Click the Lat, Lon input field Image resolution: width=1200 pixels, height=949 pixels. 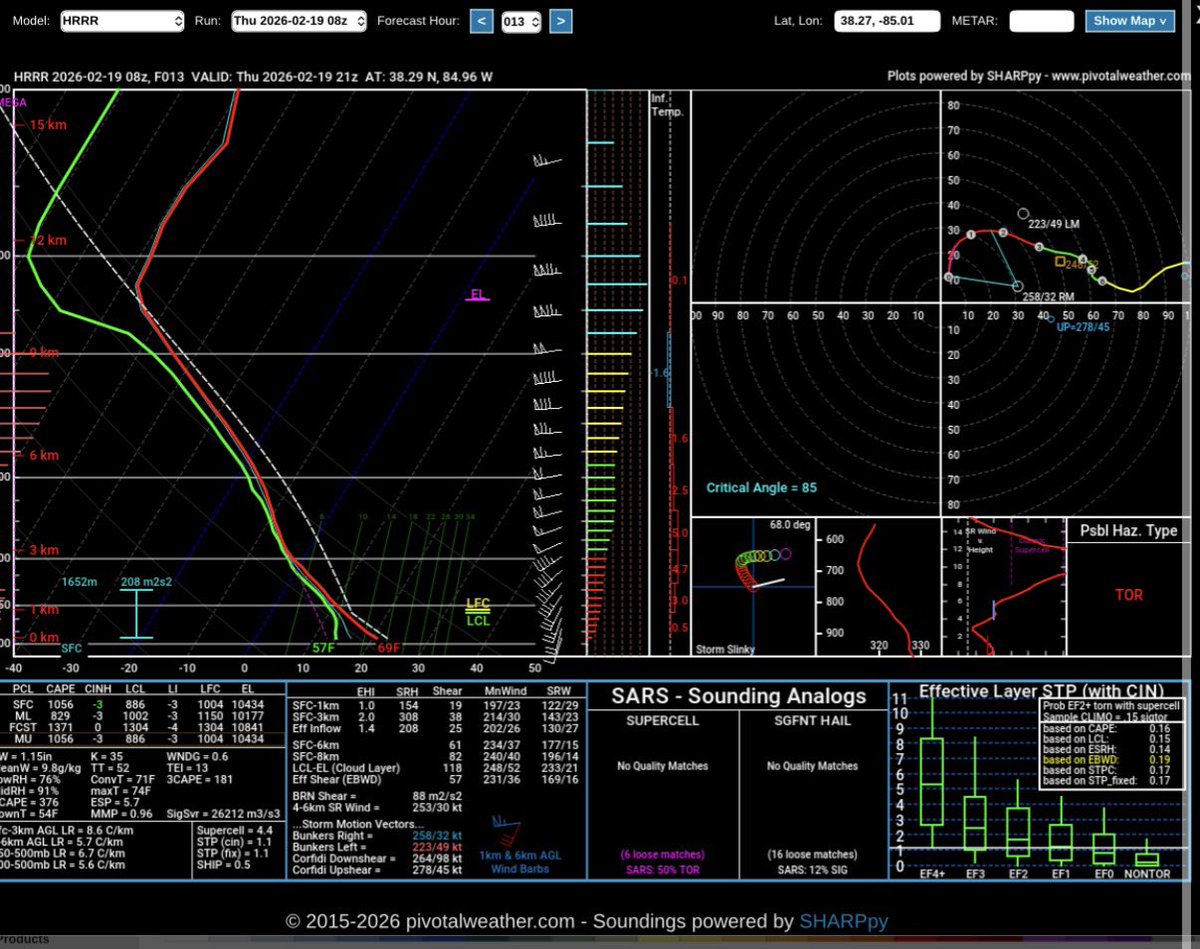[x=887, y=20]
